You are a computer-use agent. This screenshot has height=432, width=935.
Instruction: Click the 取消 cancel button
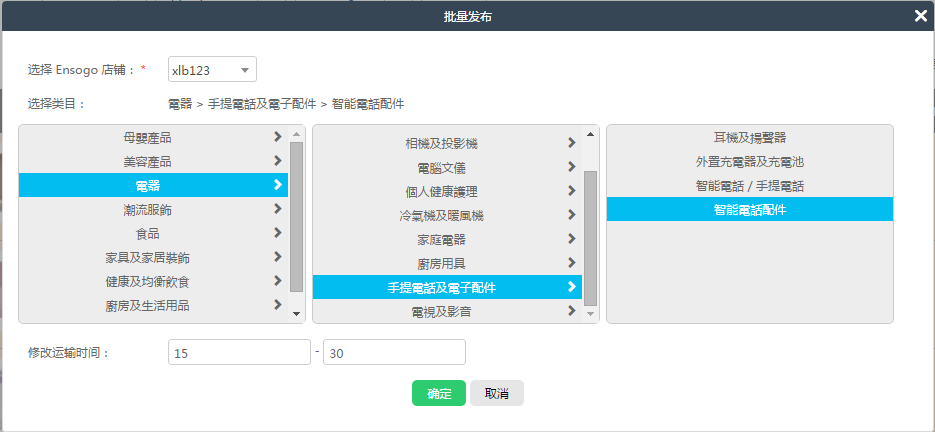497,393
